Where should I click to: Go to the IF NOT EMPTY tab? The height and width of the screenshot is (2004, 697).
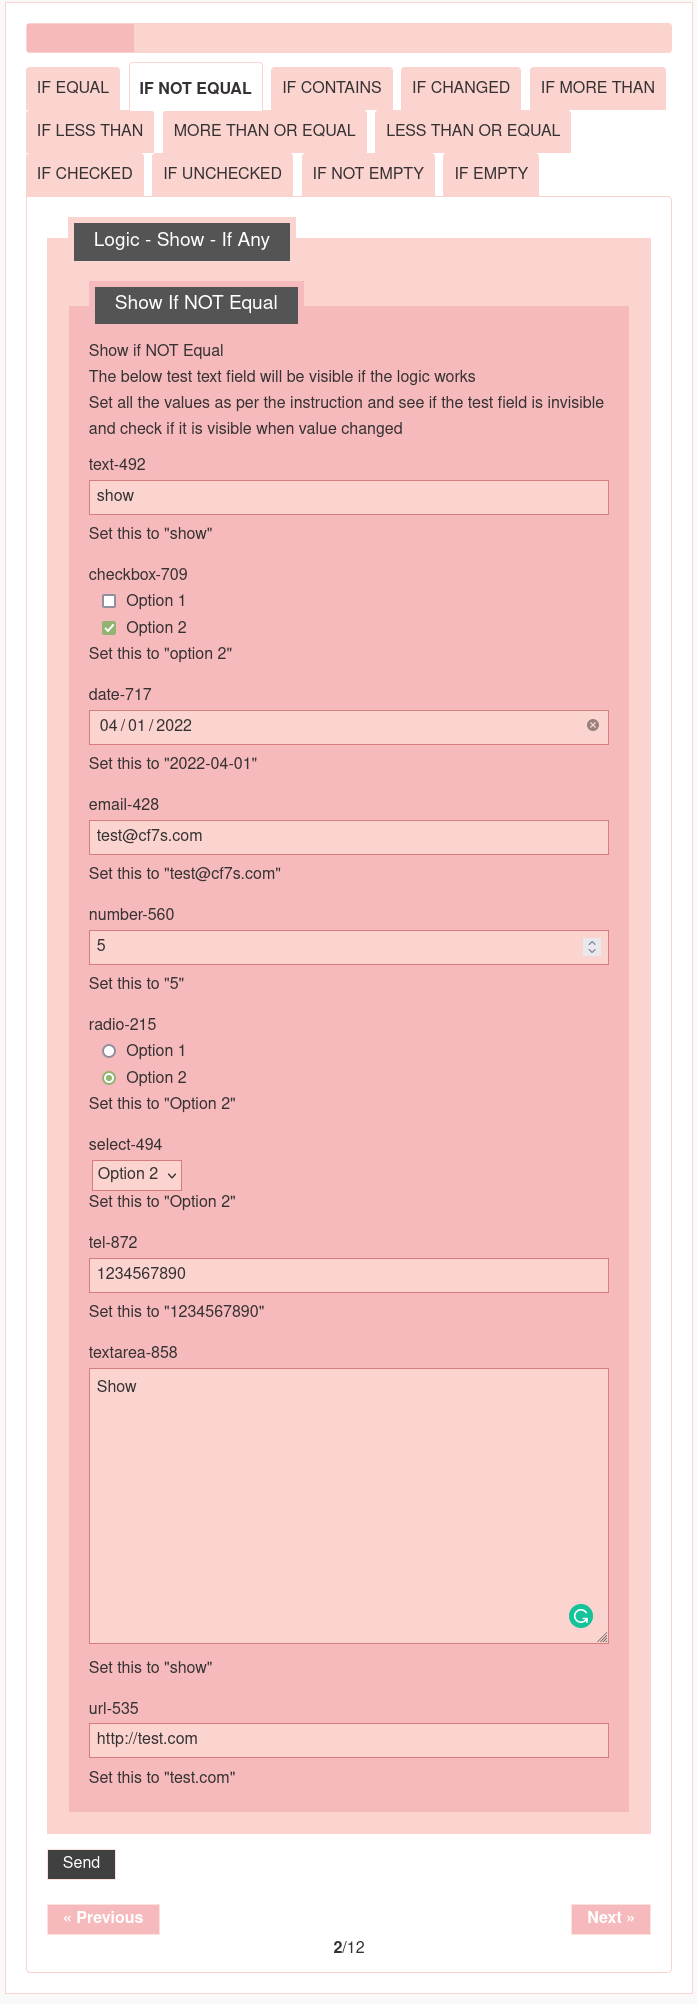tap(368, 174)
